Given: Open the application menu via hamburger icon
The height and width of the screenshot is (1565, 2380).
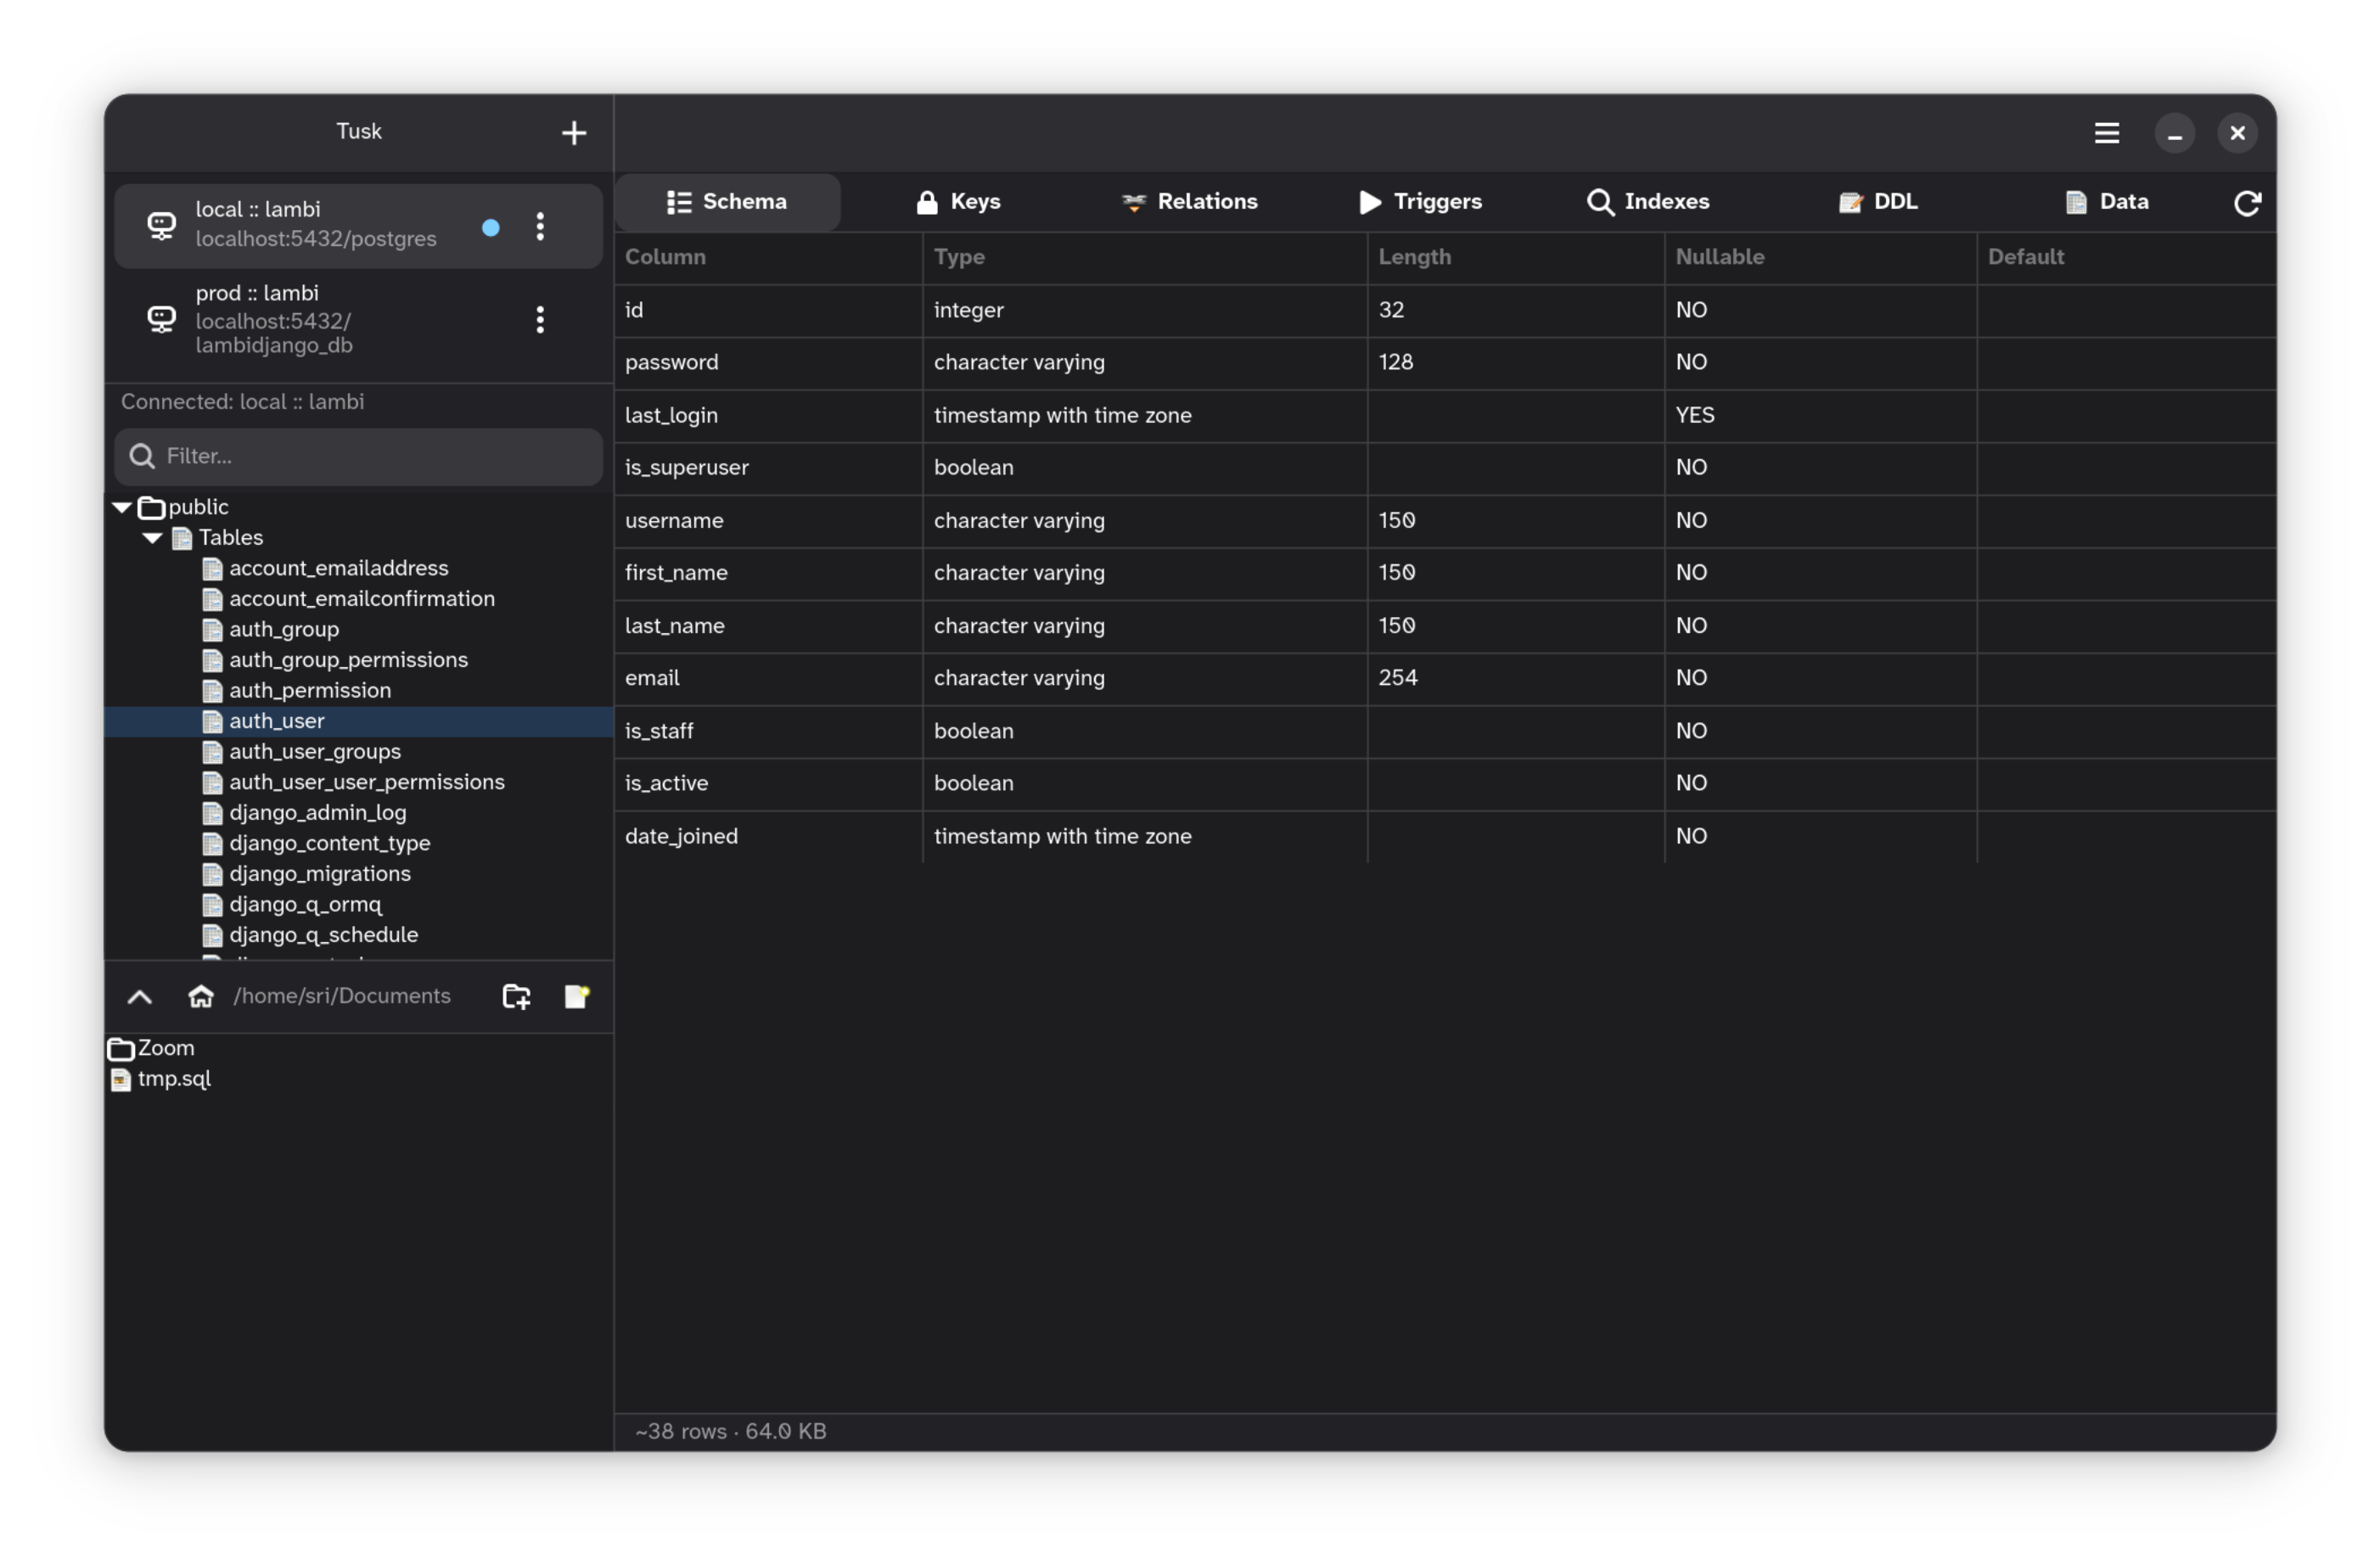Looking at the screenshot, I should 2107,132.
